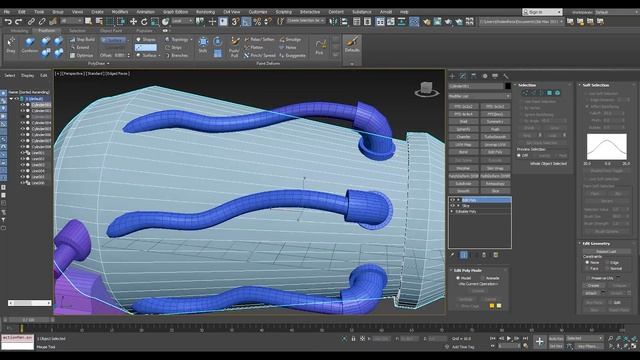
Task: Set Preview Selection to Off
Action: click(x=519, y=156)
